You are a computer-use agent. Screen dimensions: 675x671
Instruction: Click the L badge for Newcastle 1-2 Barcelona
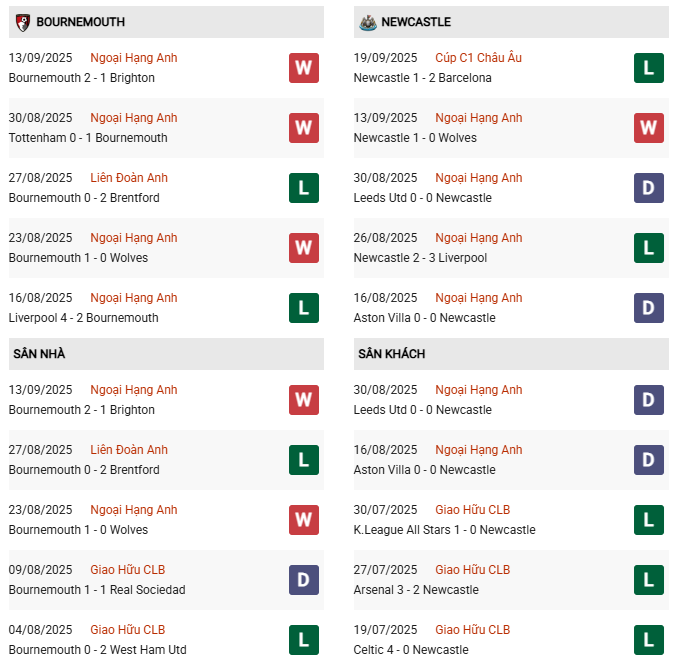coord(649,68)
